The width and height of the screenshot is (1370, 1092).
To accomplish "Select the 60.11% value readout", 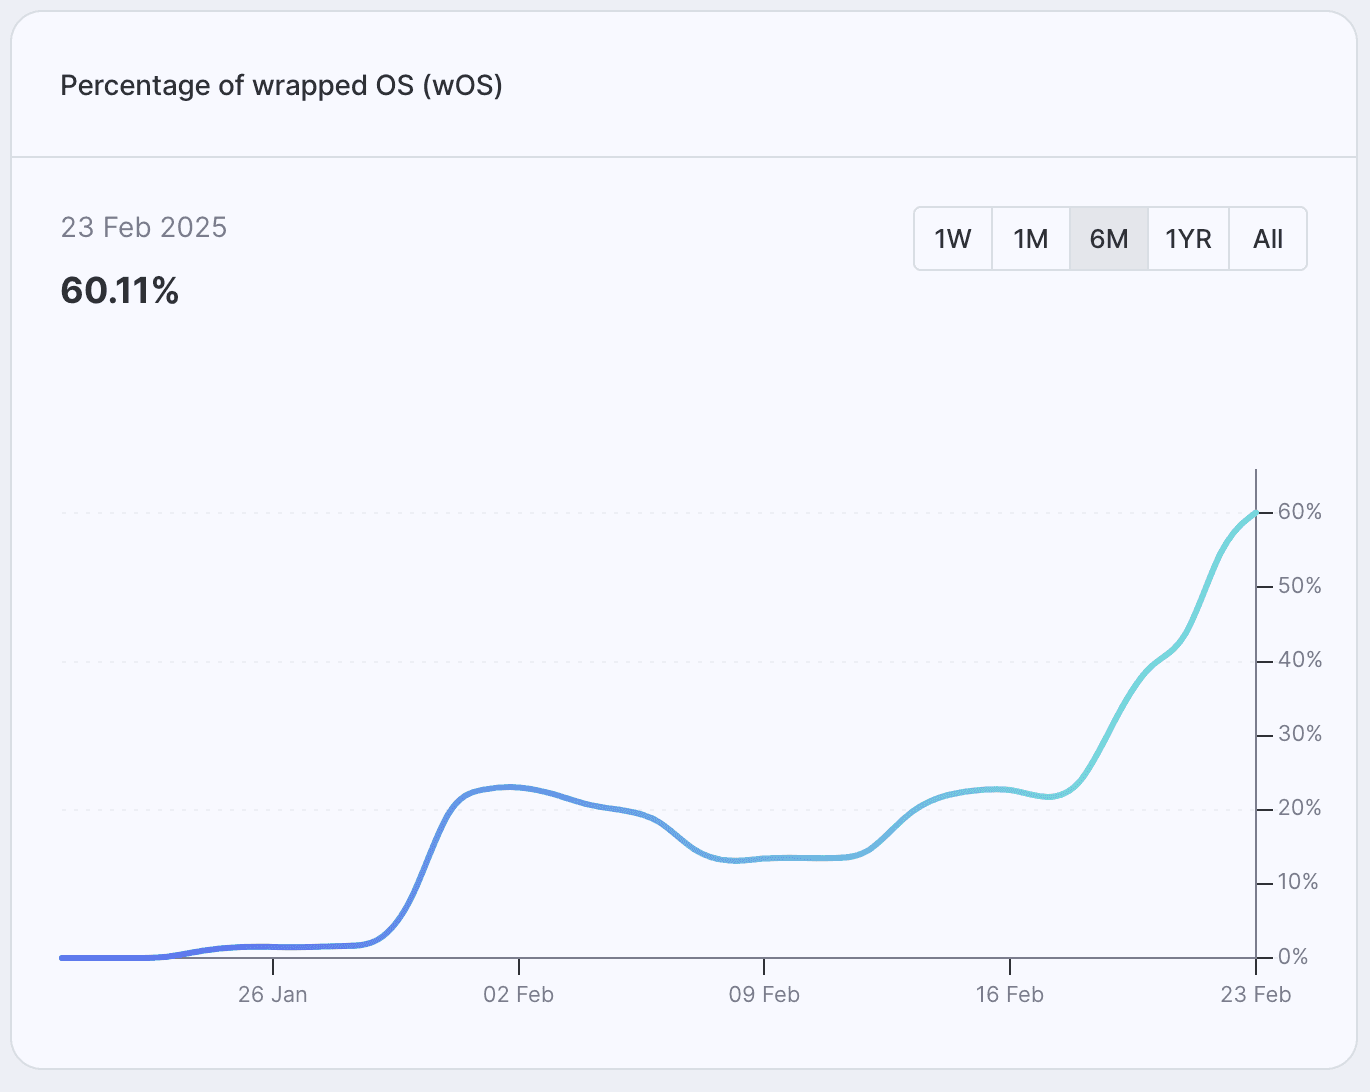I will [120, 291].
